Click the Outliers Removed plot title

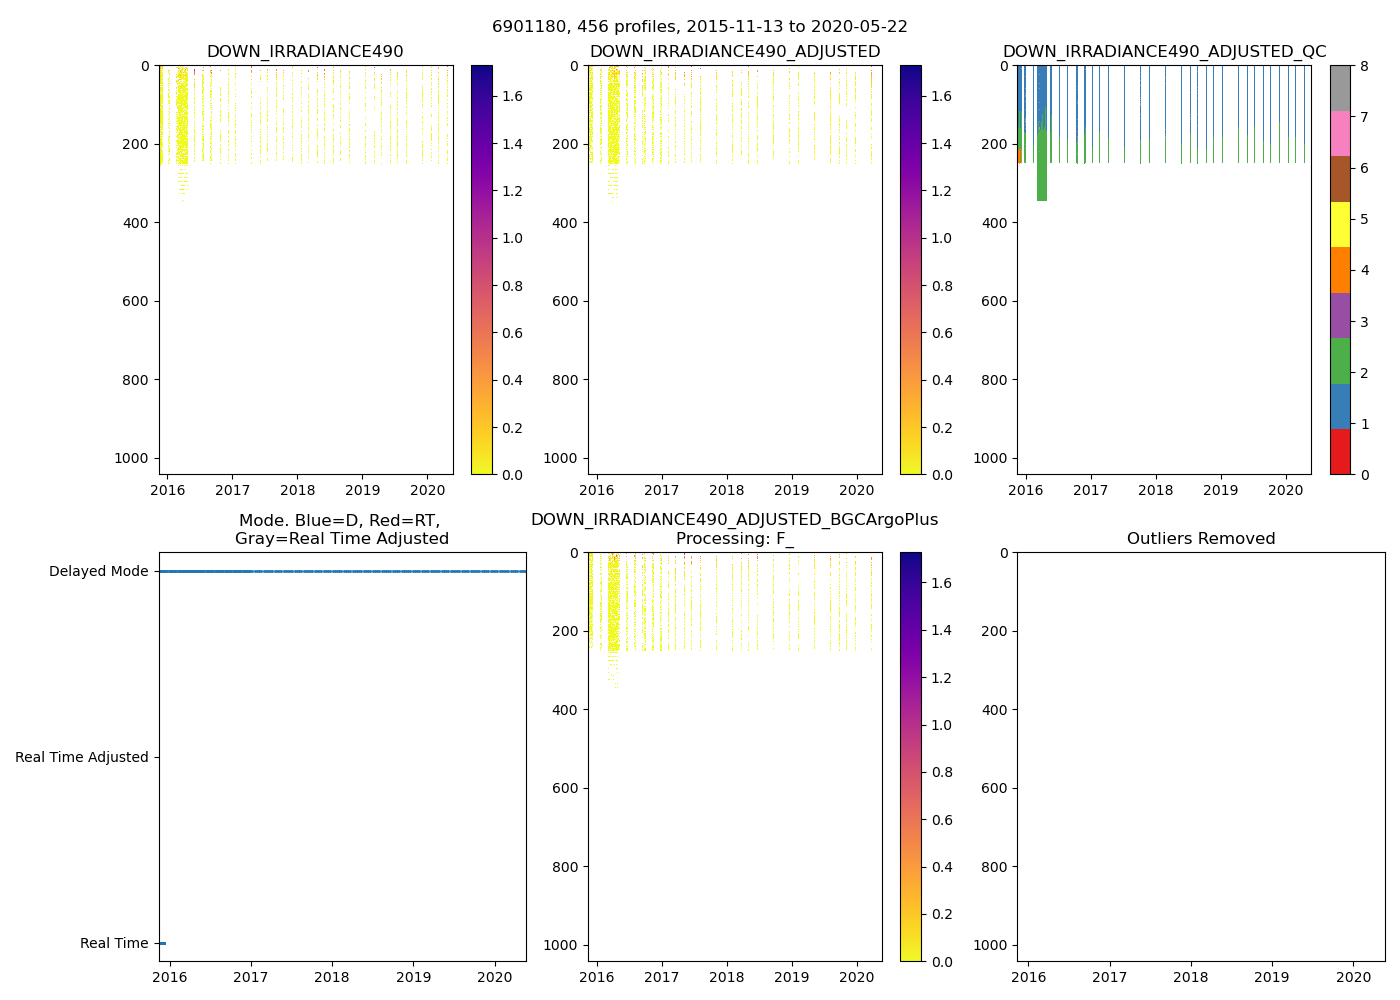click(x=1201, y=539)
